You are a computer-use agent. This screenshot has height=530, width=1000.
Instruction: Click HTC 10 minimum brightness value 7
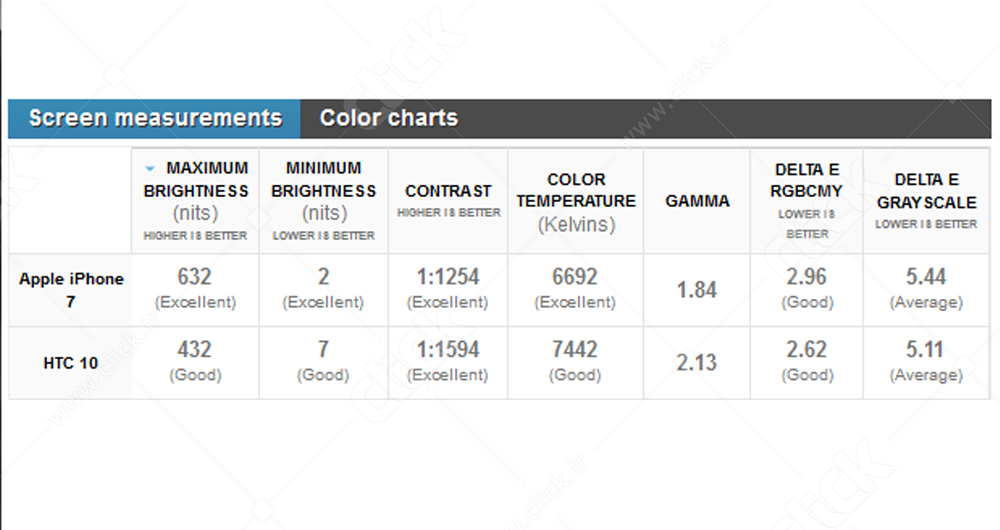click(324, 350)
